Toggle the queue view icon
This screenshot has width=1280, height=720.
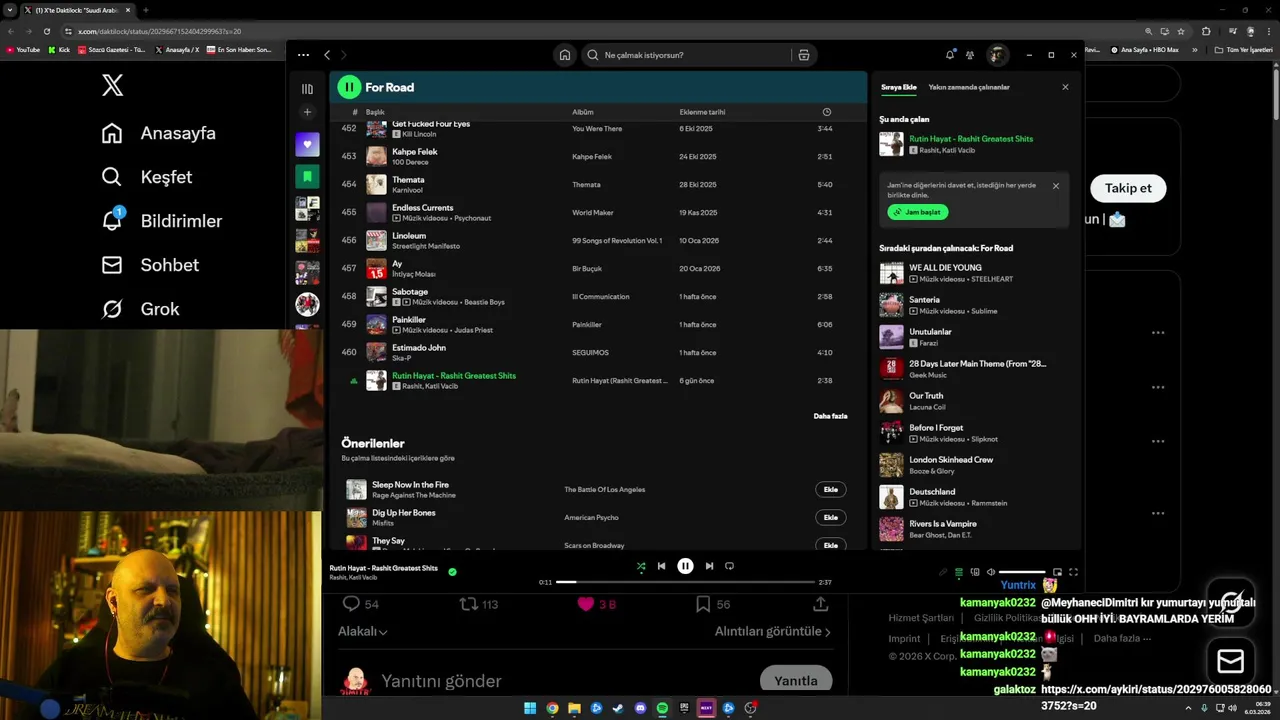tap(959, 572)
